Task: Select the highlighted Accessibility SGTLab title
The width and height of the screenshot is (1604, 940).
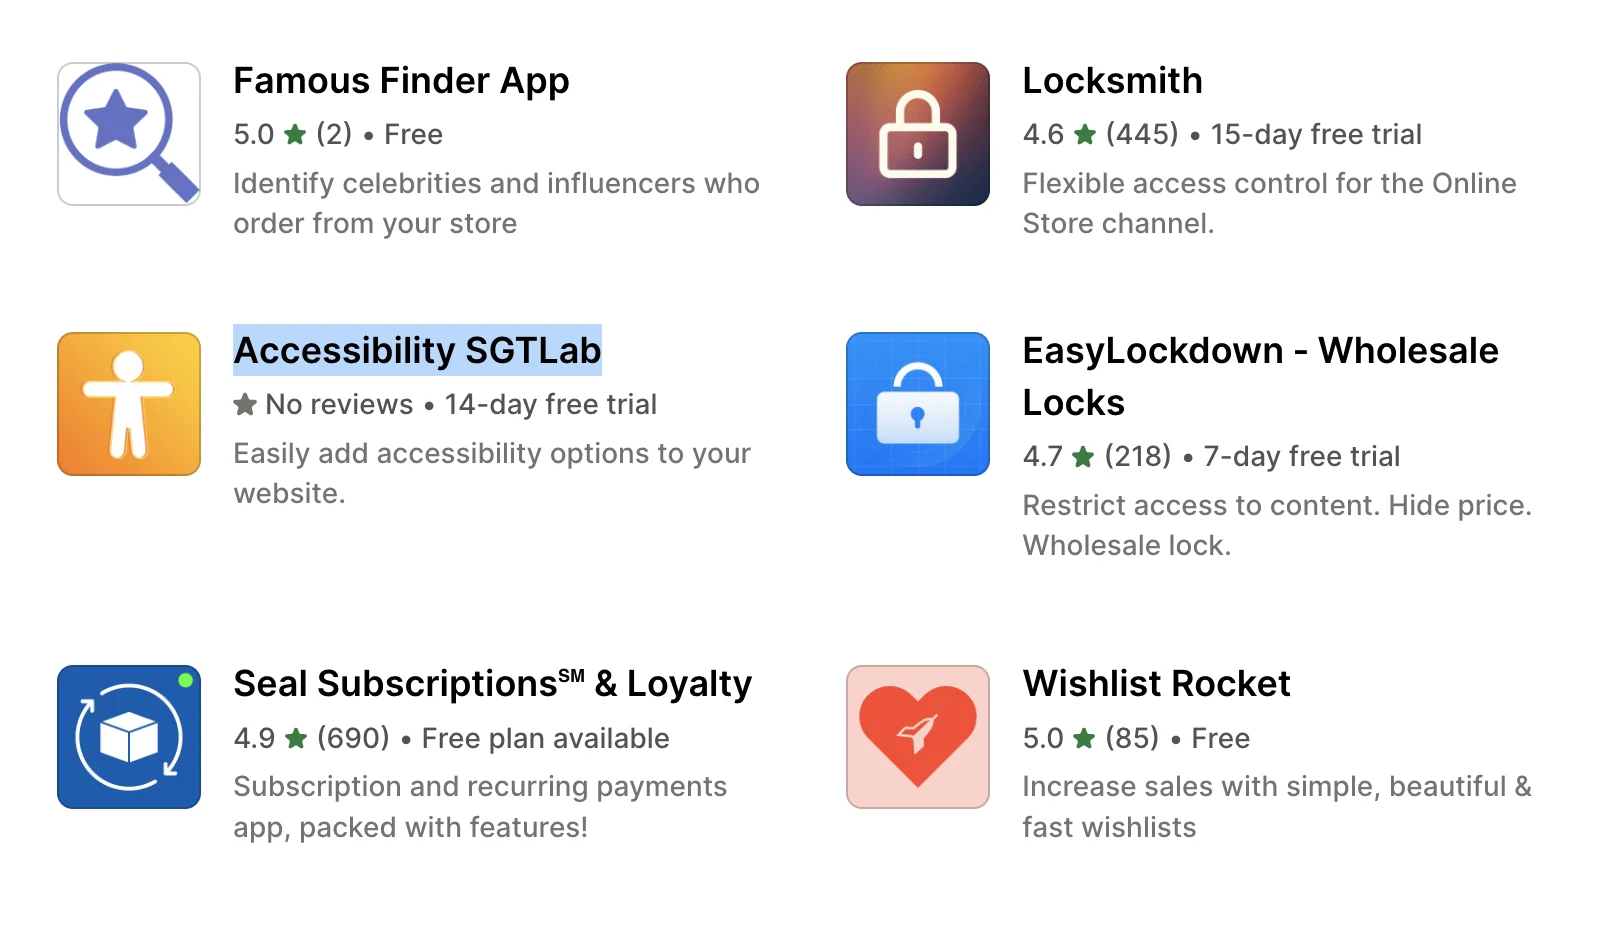Action: [x=417, y=351]
